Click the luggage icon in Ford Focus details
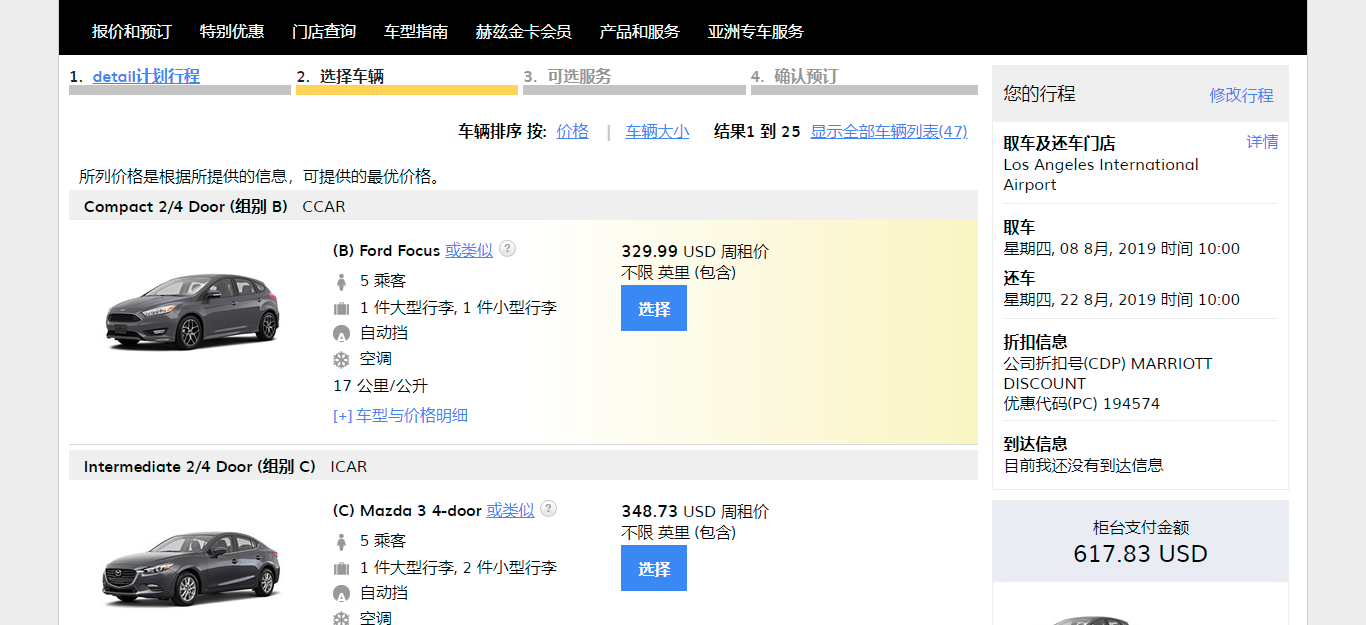This screenshot has width=1366, height=625. [x=341, y=308]
